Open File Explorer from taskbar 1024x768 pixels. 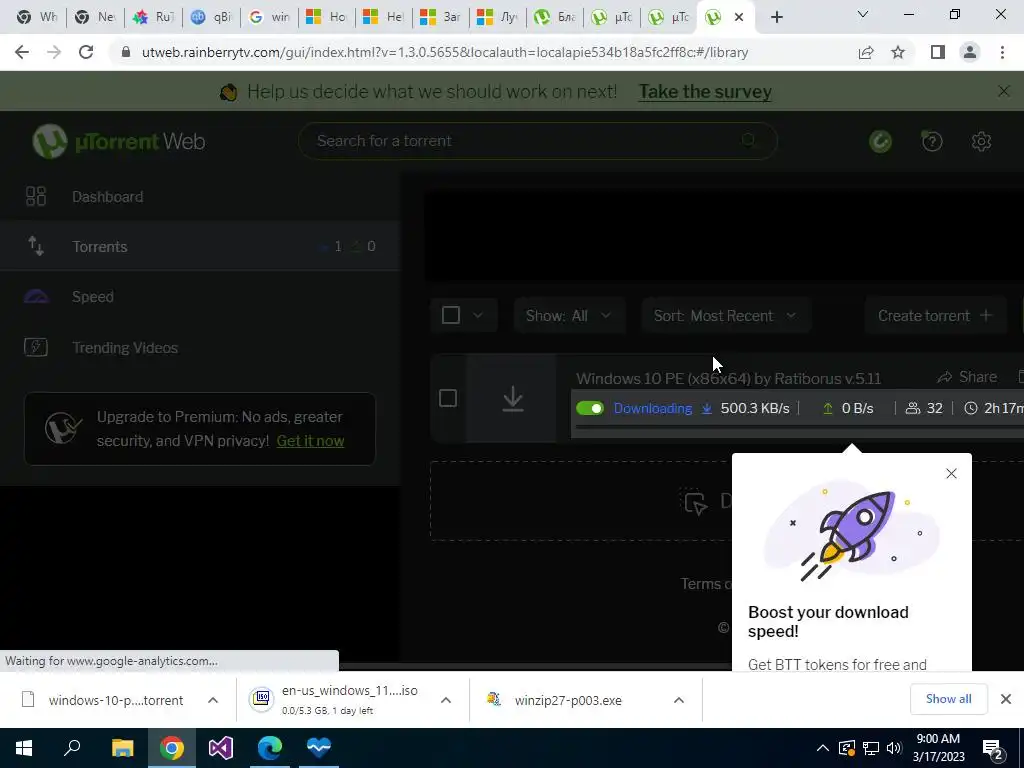[122, 748]
